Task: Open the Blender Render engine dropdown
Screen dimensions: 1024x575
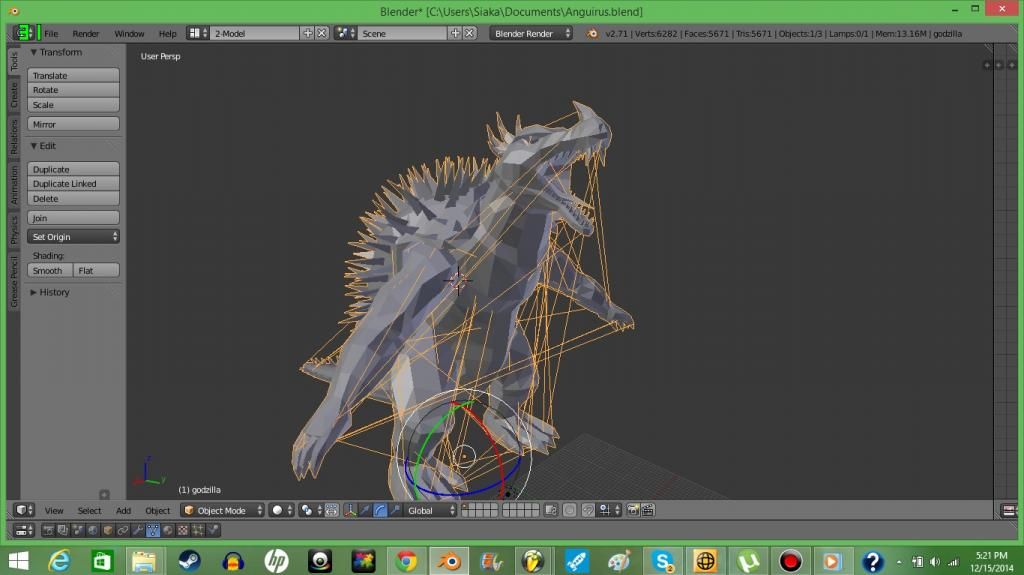Action: coord(531,33)
